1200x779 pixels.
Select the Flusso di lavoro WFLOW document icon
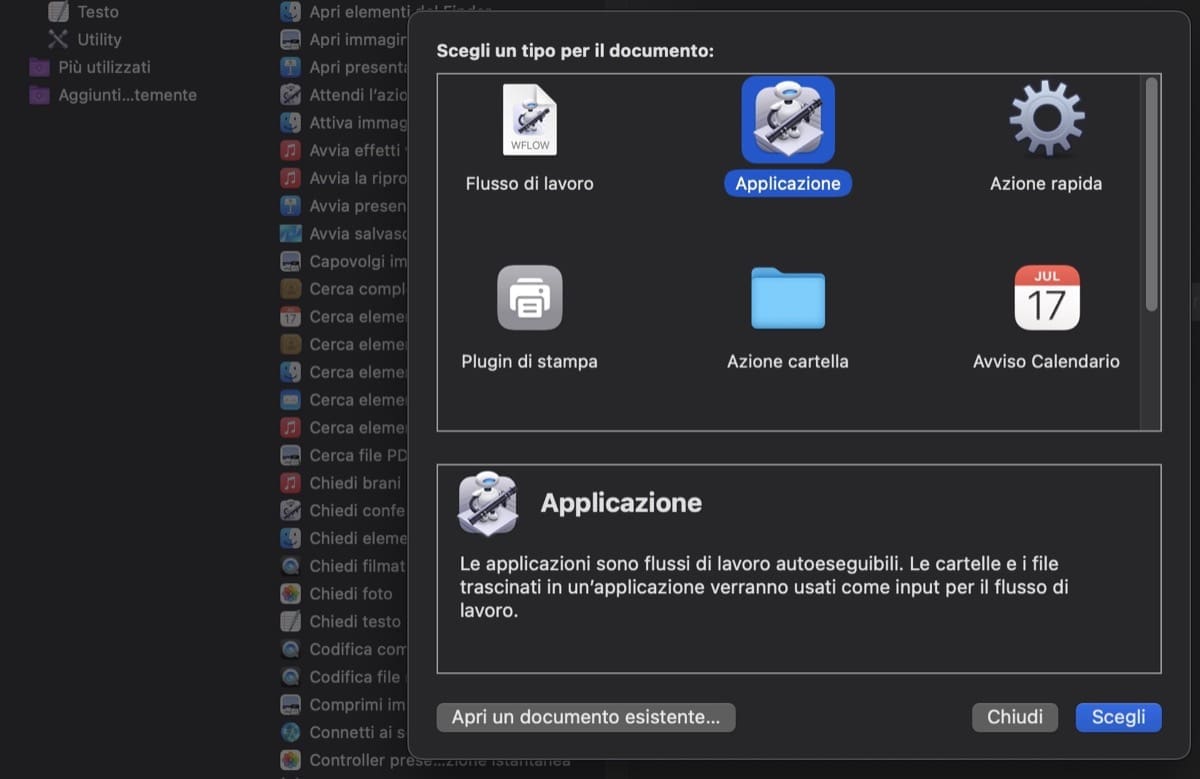[529, 119]
